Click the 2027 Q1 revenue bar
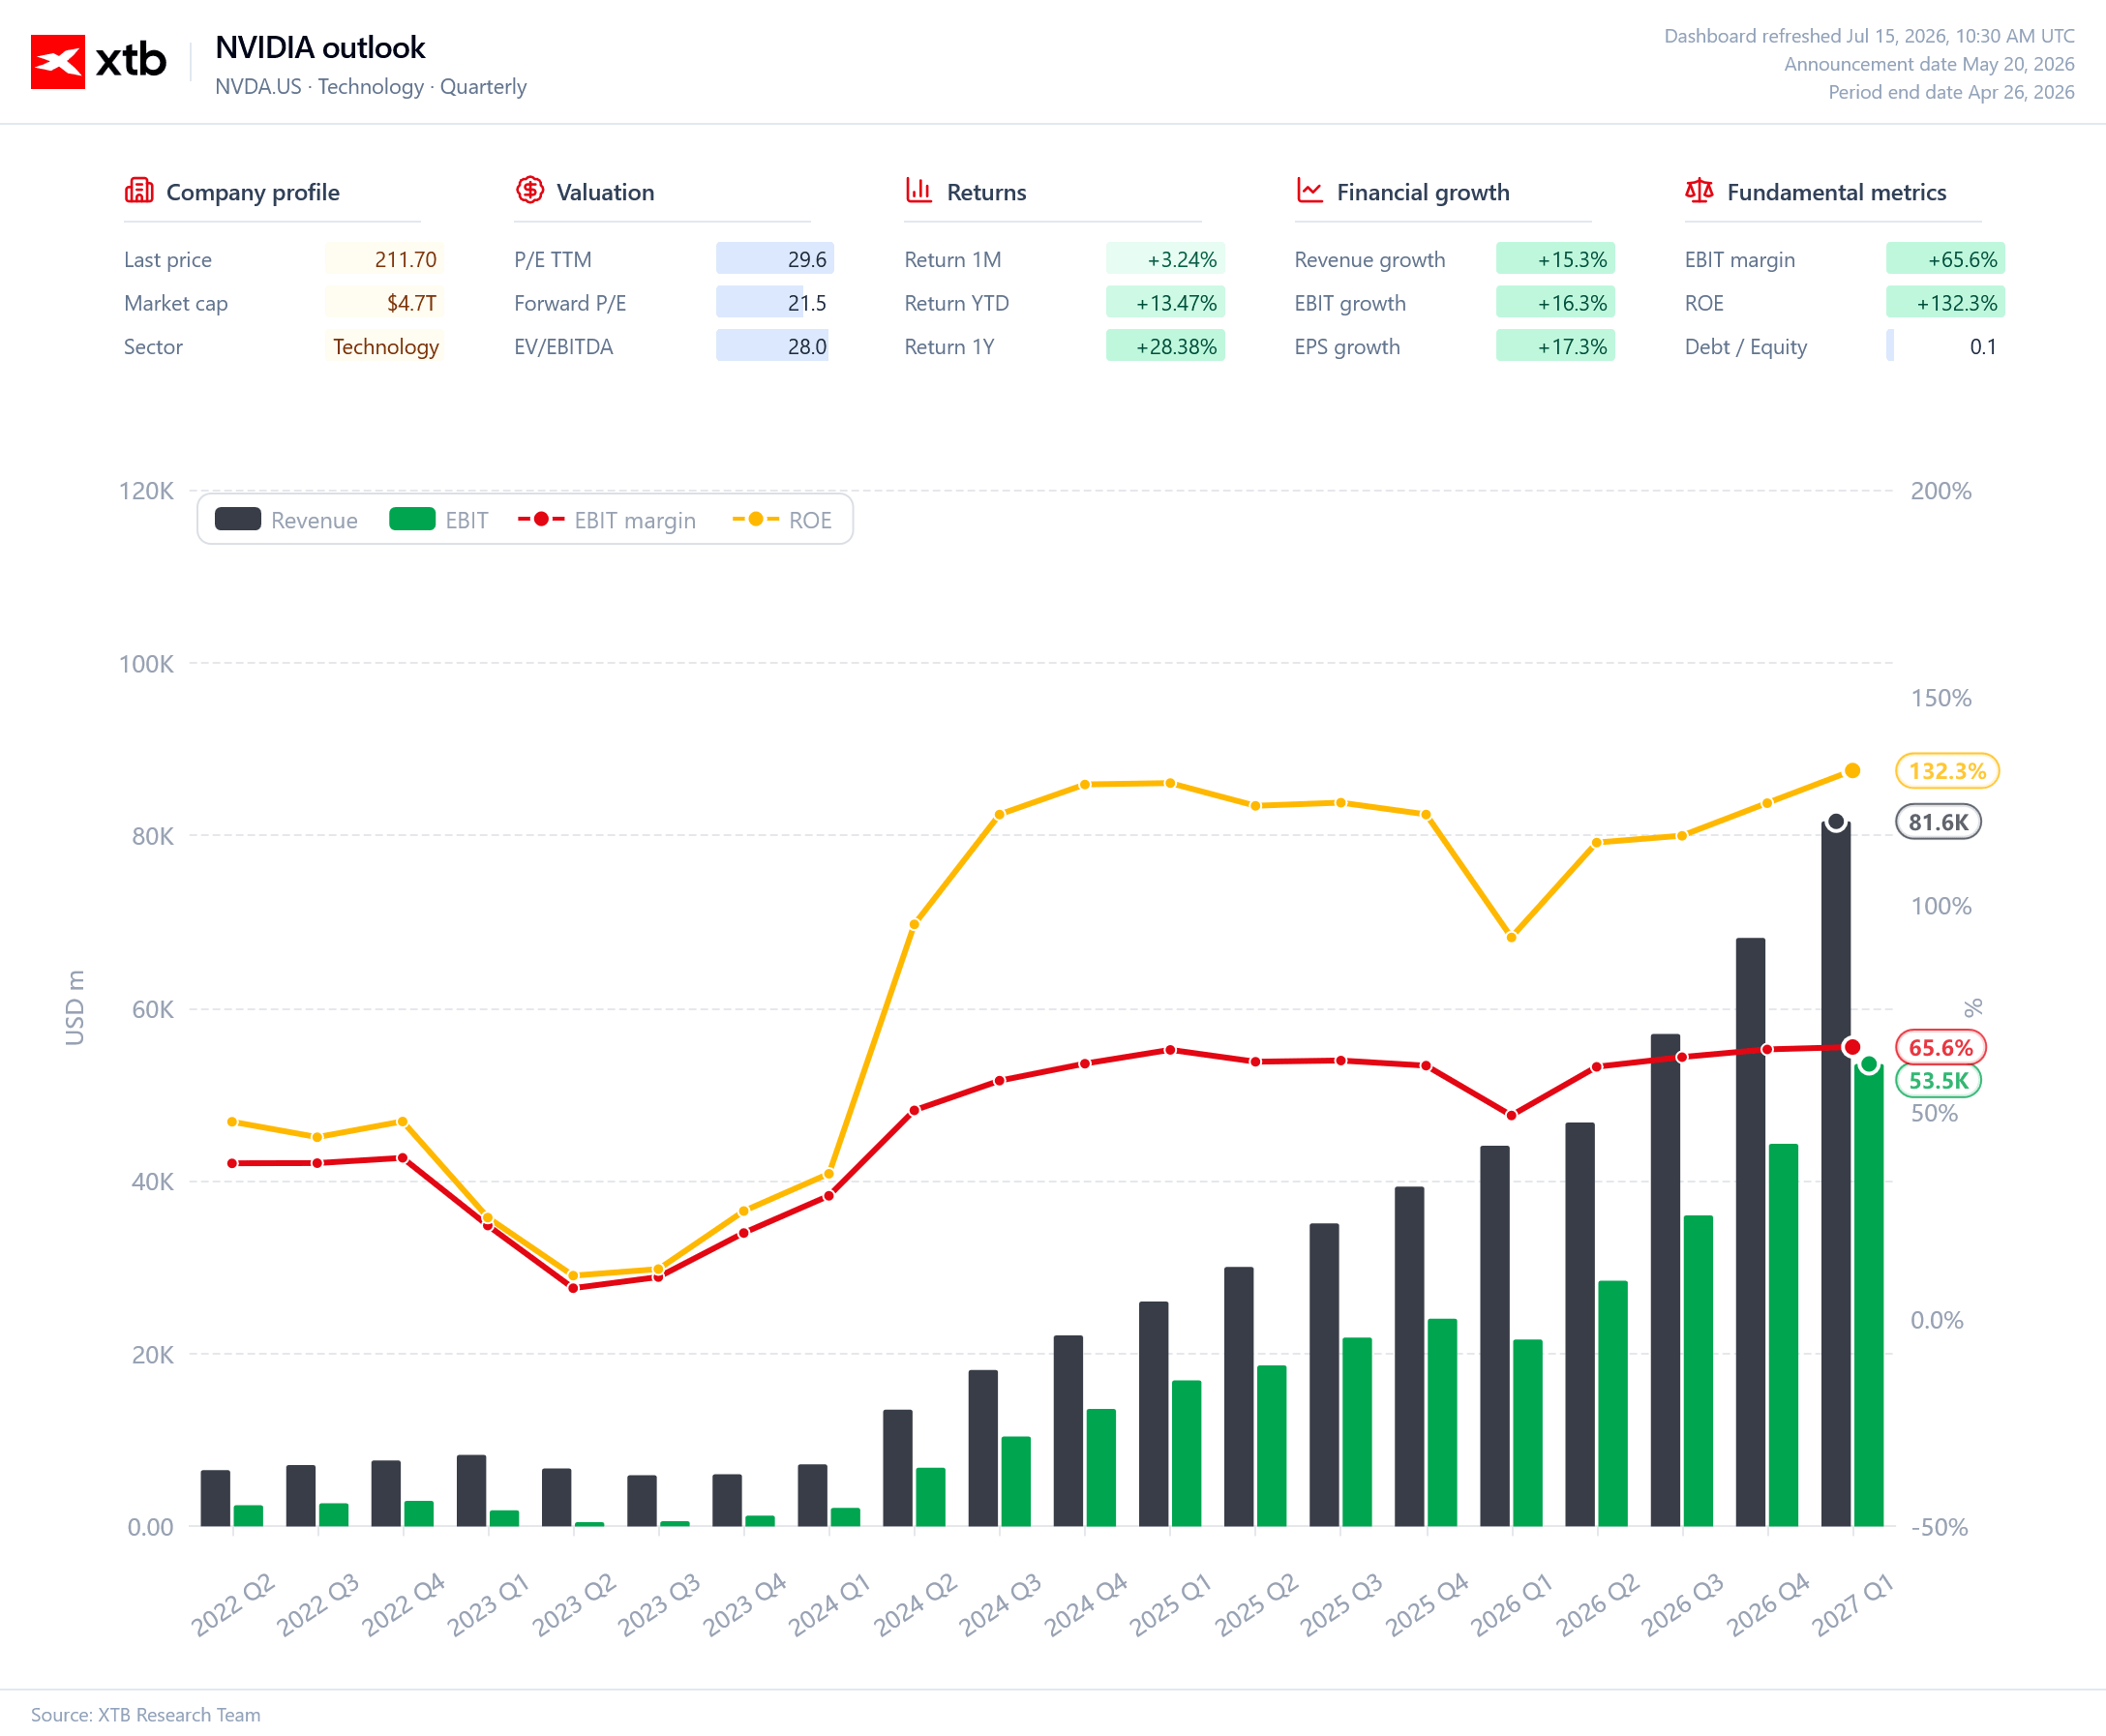2106x1736 pixels. pos(1836,1174)
